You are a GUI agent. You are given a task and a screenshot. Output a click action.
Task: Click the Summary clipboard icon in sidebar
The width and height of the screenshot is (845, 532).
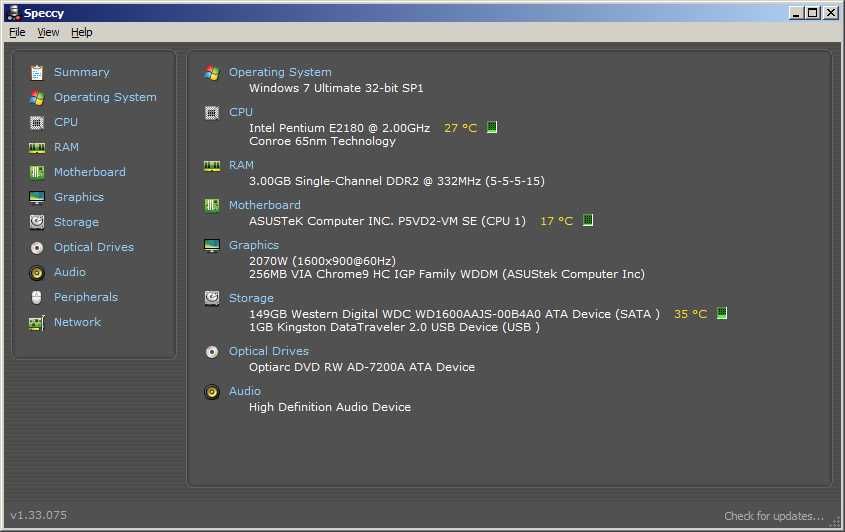point(37,72)
